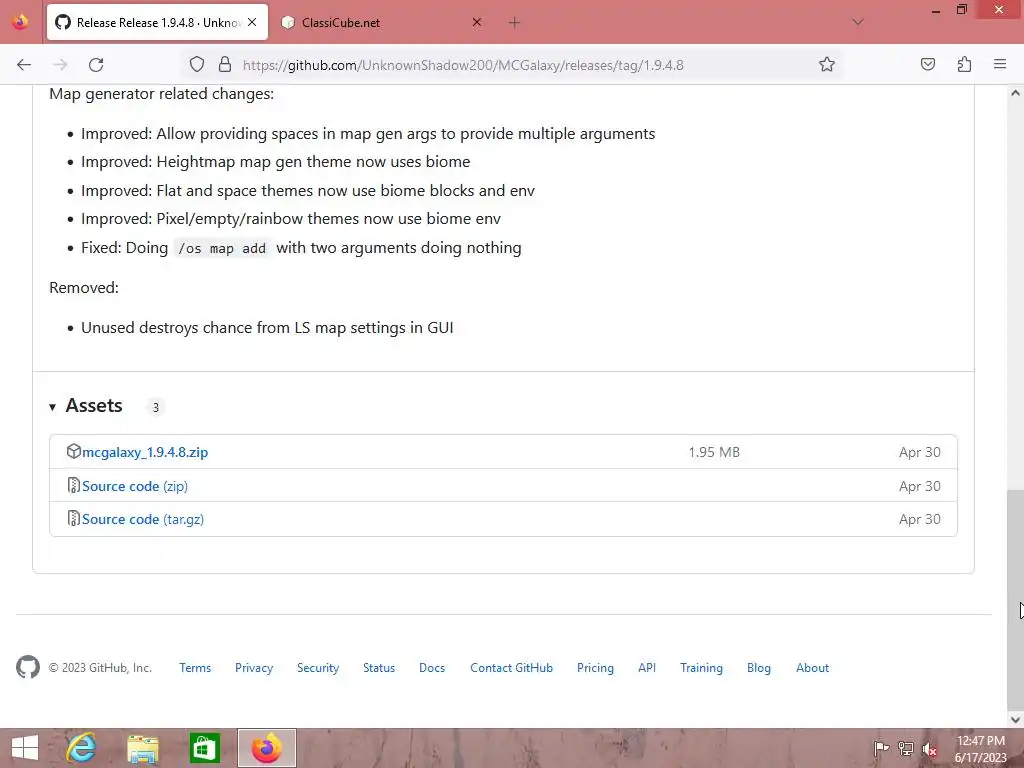
Task: Select the Release 1.9.4.8 GitHub tab
Action: [157, 22]
